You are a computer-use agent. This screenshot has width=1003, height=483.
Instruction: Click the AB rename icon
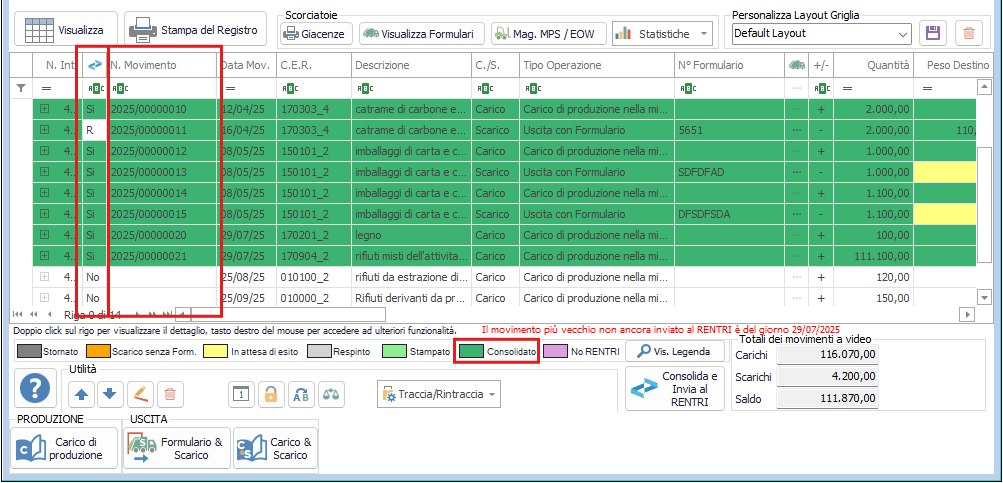299,394
